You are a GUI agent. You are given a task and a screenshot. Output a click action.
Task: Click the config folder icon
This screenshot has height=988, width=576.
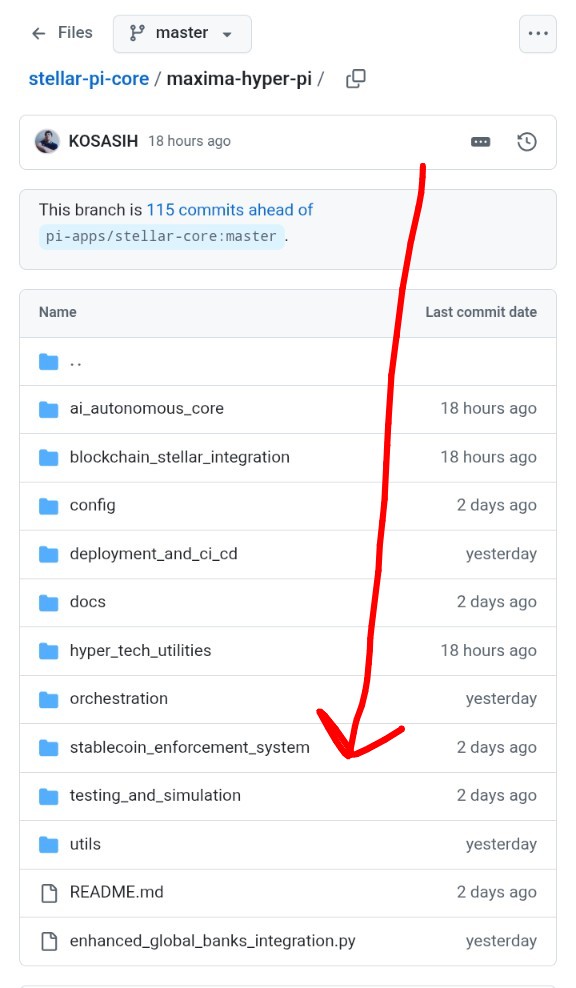[x=49, y=506]
